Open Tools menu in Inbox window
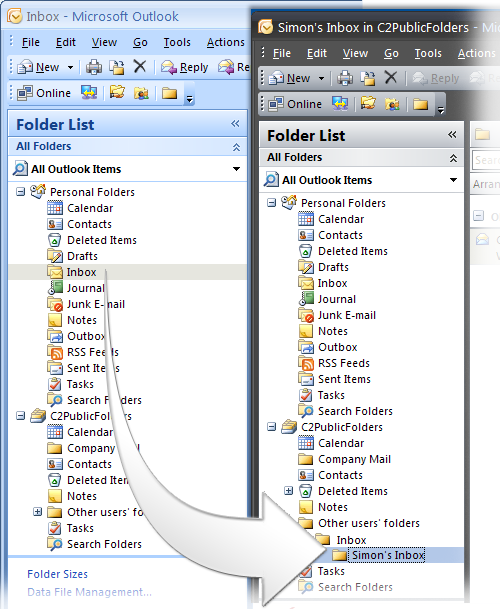 click(x=177, y=42)
